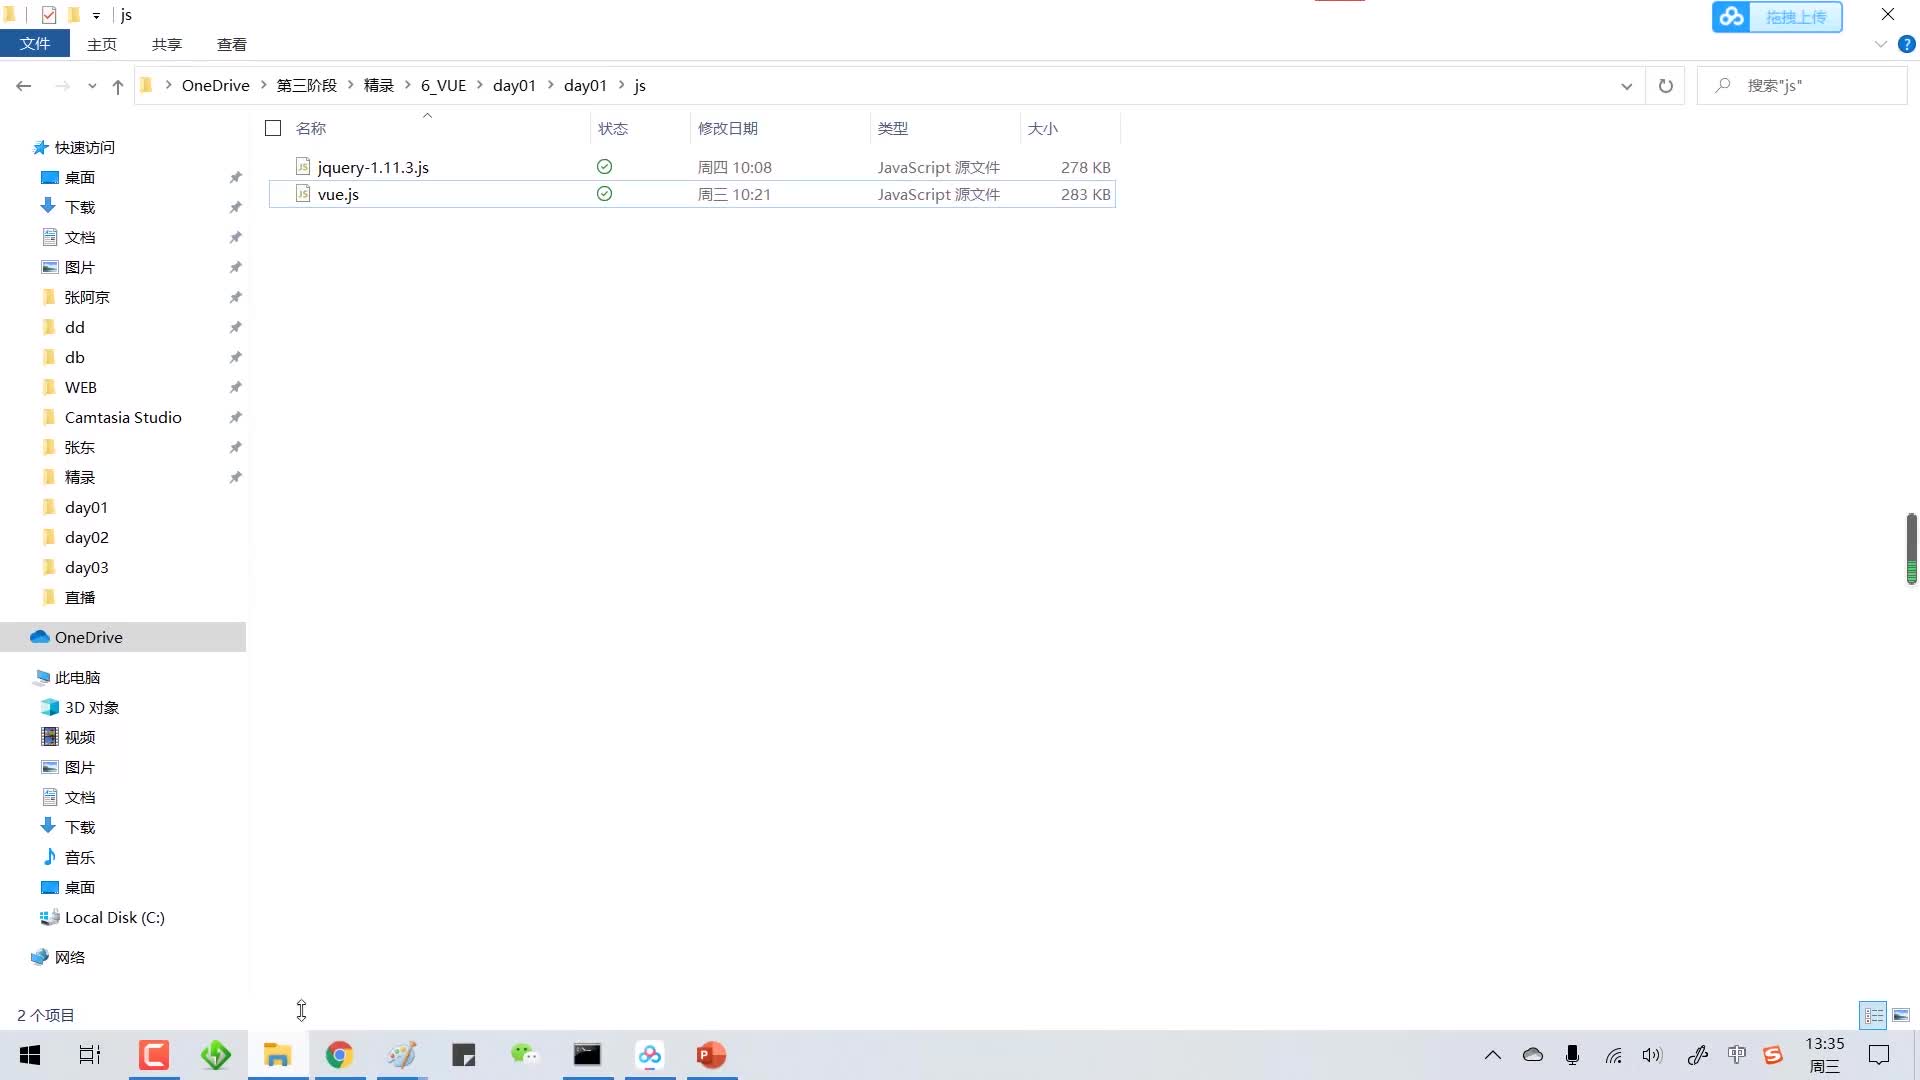This screenshot has height=1080, width=1920.
Task: Expand chevron after 第三阶段 in breadcrumb
Action: pyautogui.click(x=351, y=85)
